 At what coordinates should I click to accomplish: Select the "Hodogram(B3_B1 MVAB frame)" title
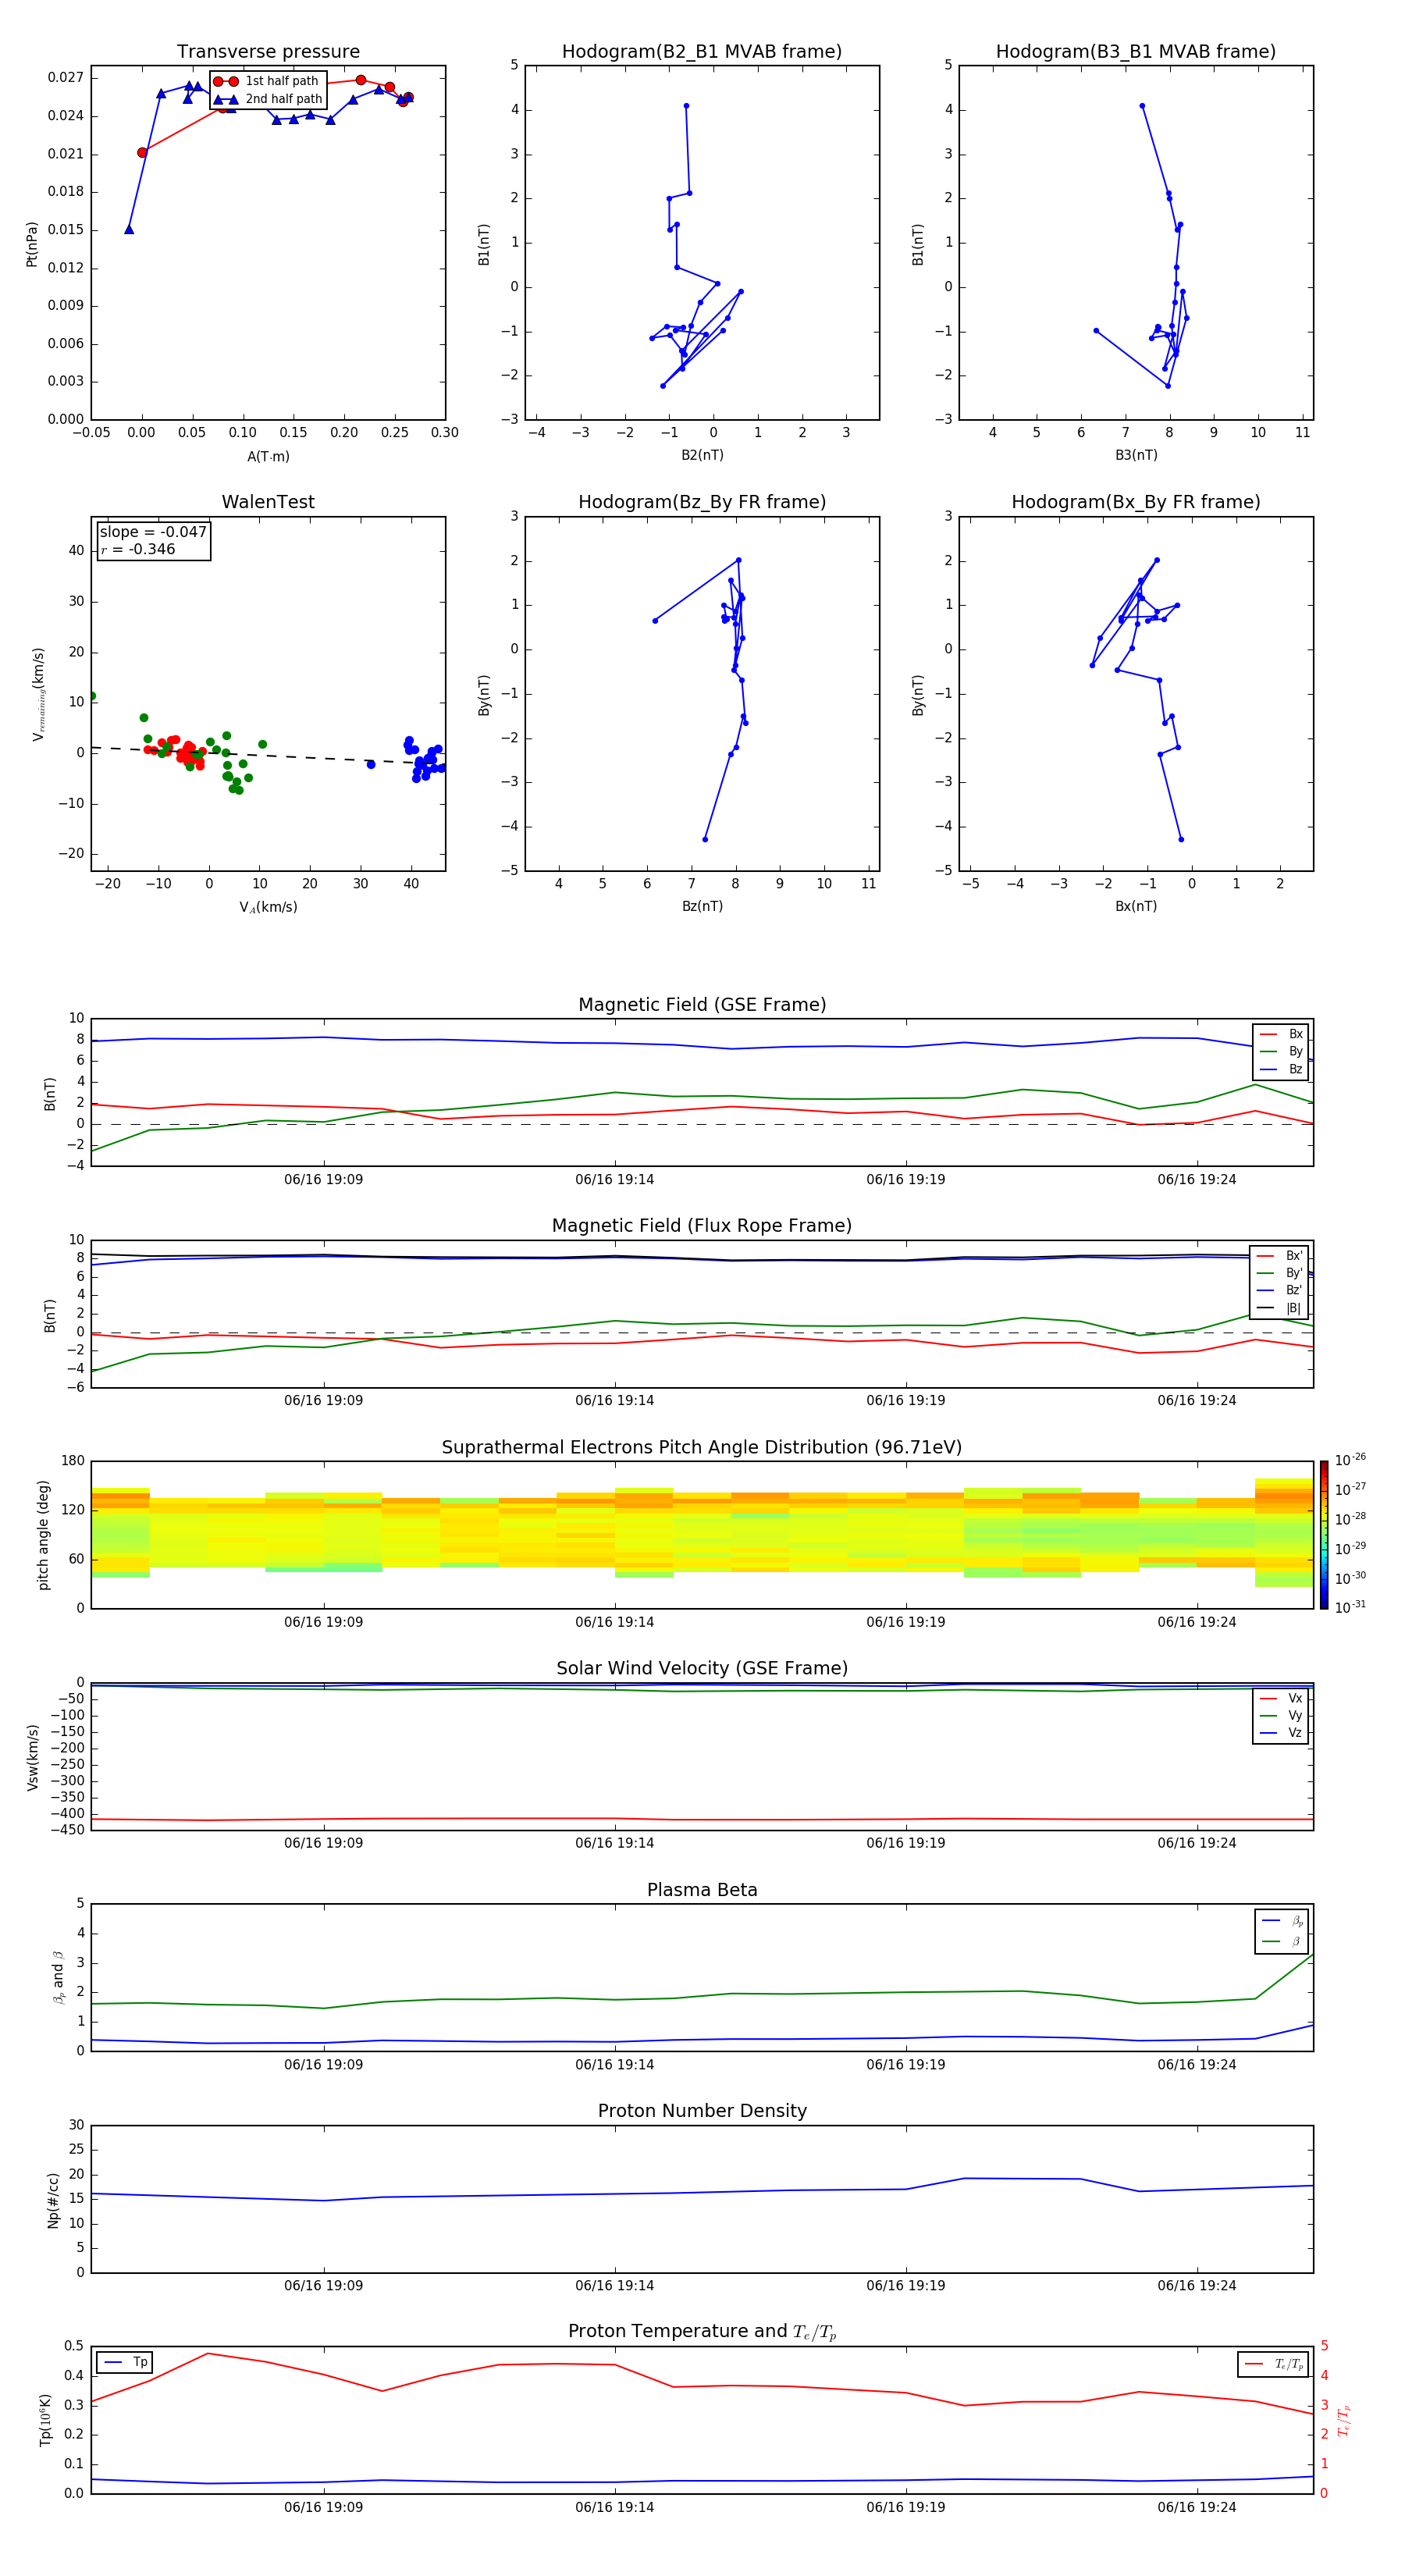coord(1135,52)
